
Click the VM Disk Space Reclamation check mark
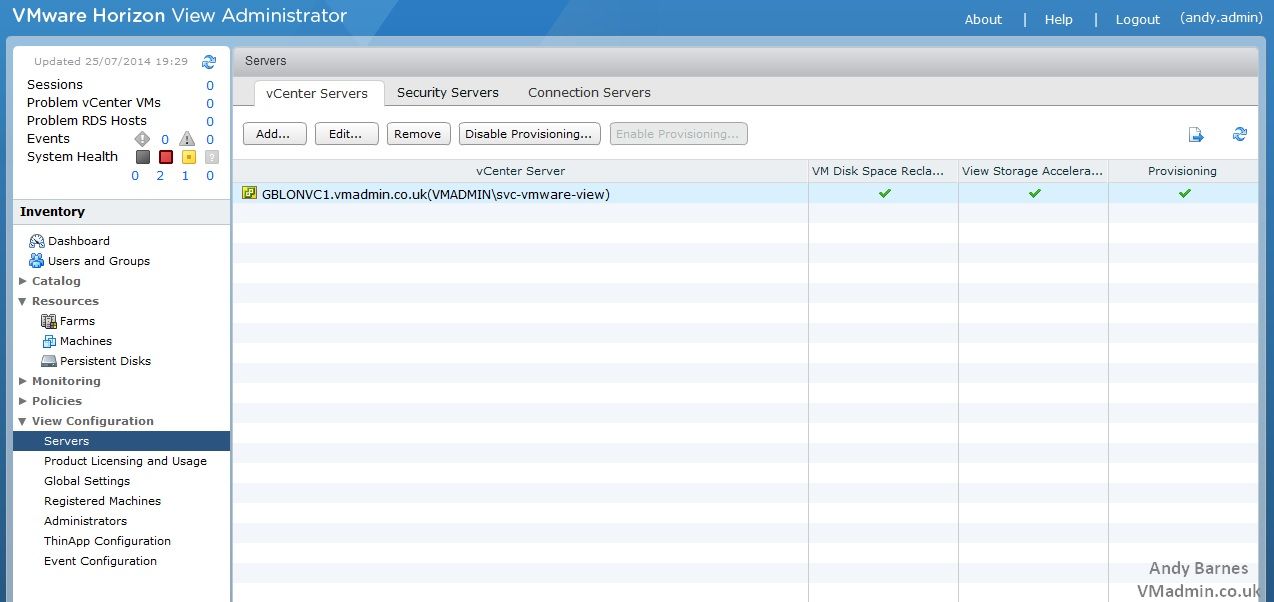[884, 193]
